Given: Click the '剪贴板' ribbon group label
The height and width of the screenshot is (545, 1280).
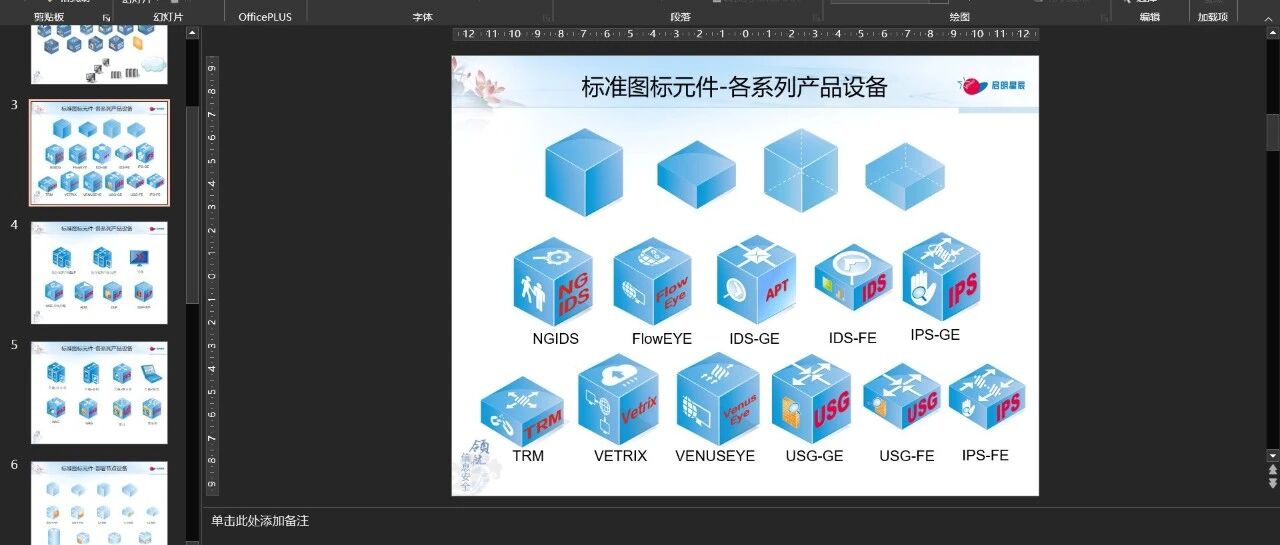Looking at the screenshot, I should point(50,17).
